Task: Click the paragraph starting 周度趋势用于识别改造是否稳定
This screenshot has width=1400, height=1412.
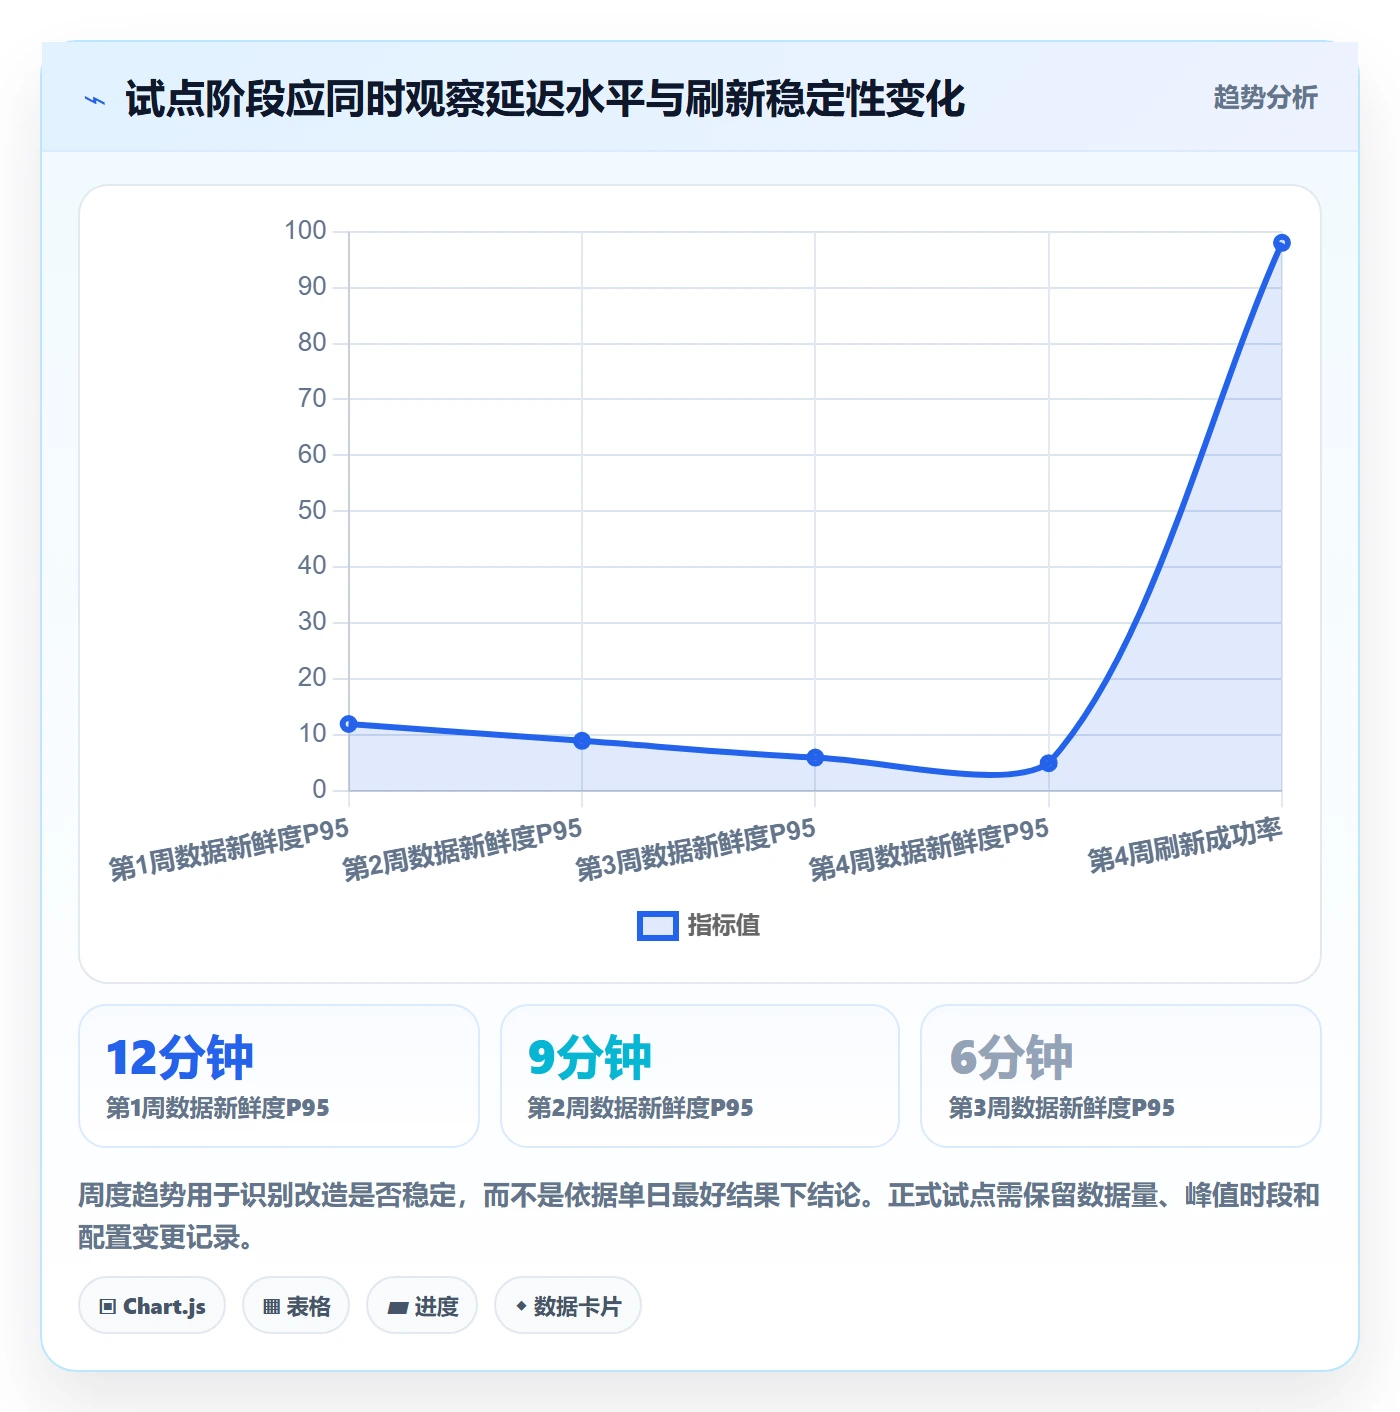Action: (699, 1216)
